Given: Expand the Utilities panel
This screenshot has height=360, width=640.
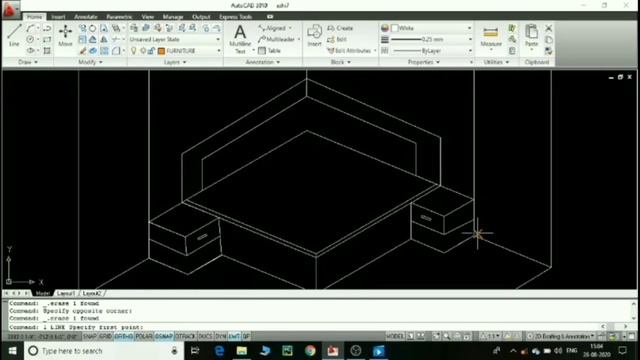Looking at the screenshot, I should point(496,62).
